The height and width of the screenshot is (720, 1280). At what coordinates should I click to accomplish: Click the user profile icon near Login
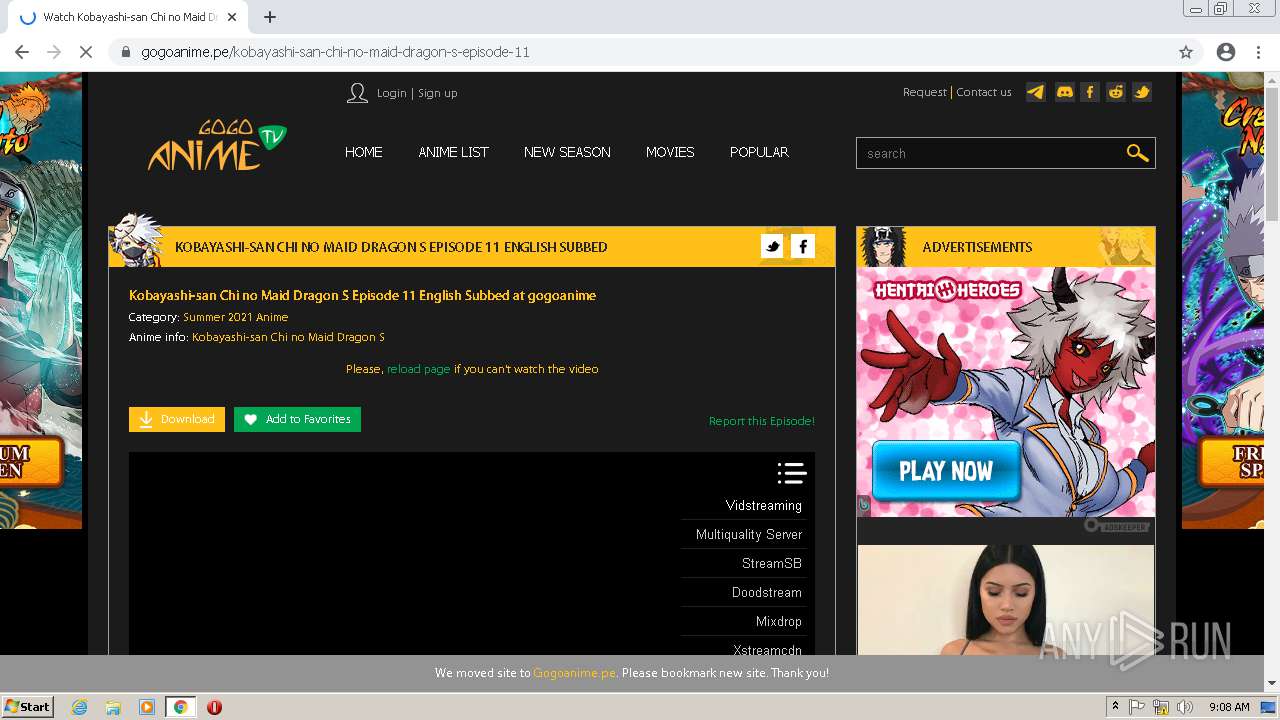(x=357, y=93)
